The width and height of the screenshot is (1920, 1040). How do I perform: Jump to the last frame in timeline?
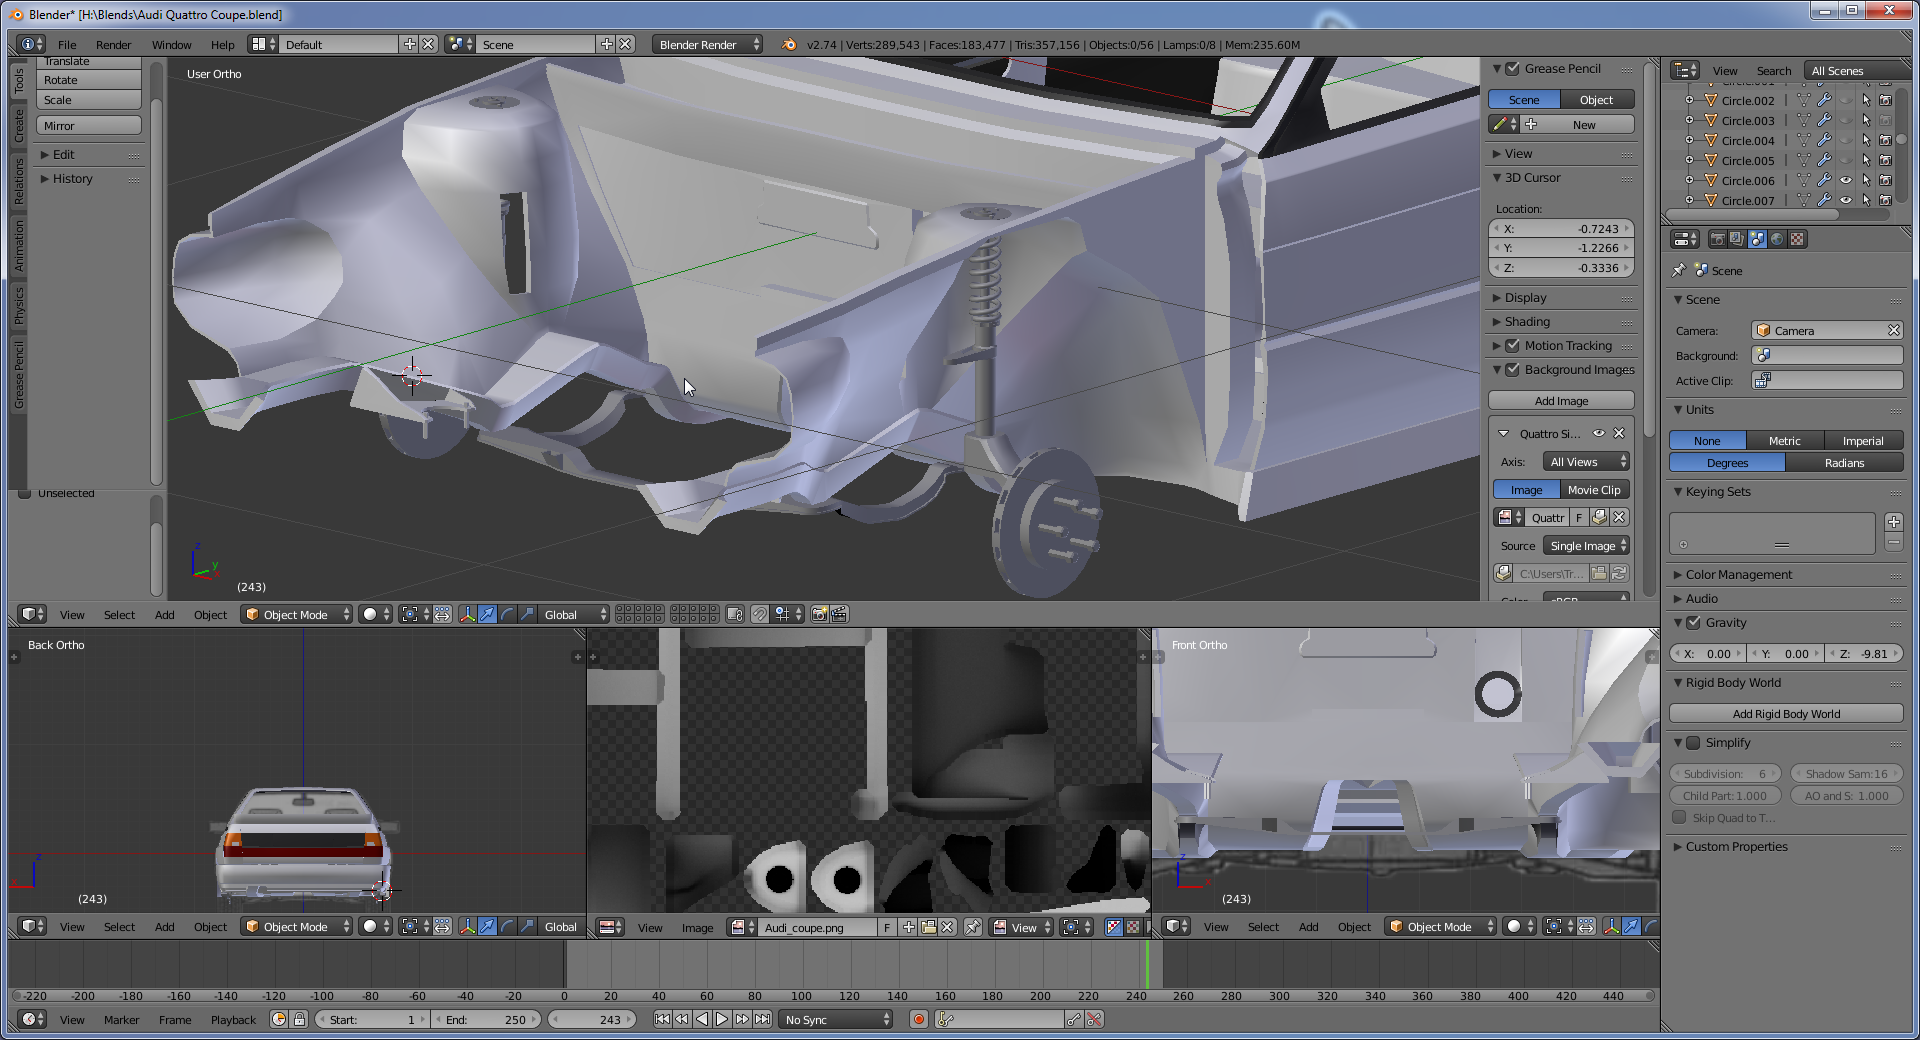pos(762,1020)
